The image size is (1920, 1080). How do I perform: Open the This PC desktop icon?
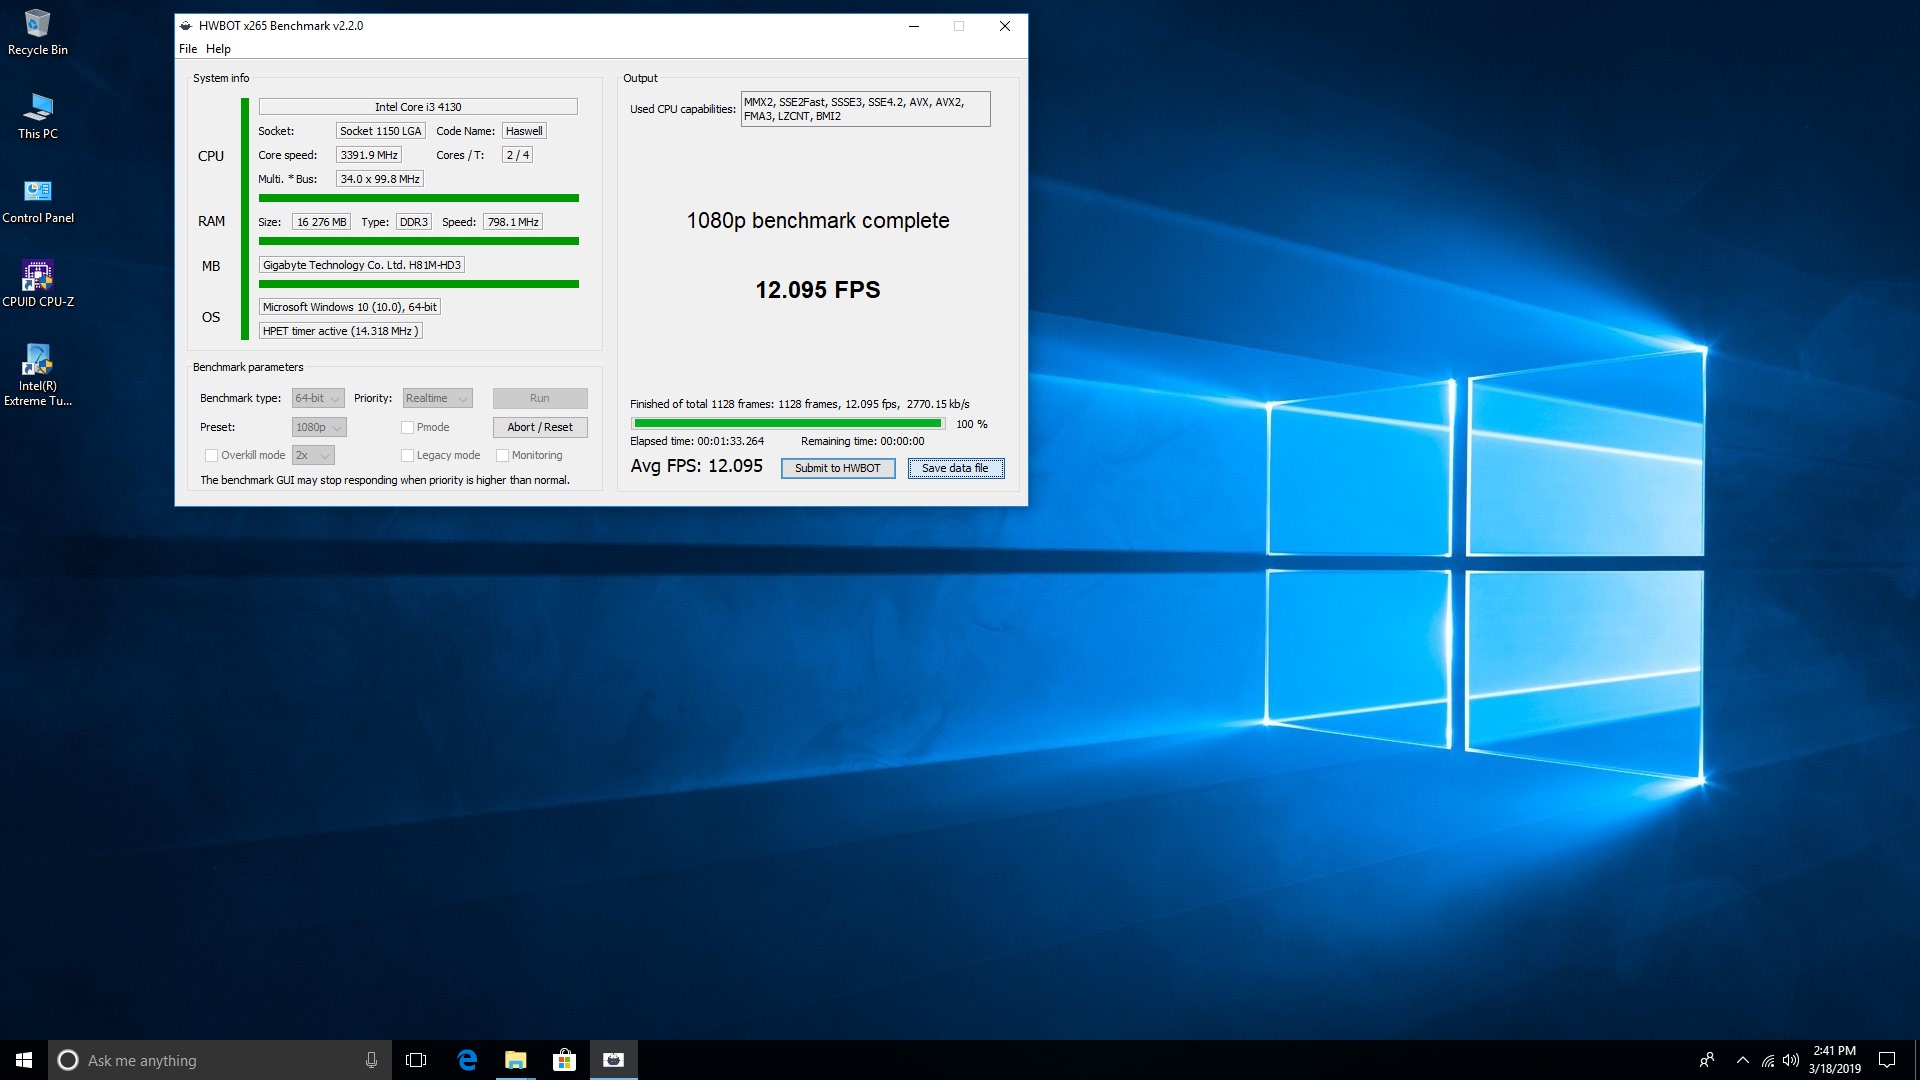tap(37, 116)
